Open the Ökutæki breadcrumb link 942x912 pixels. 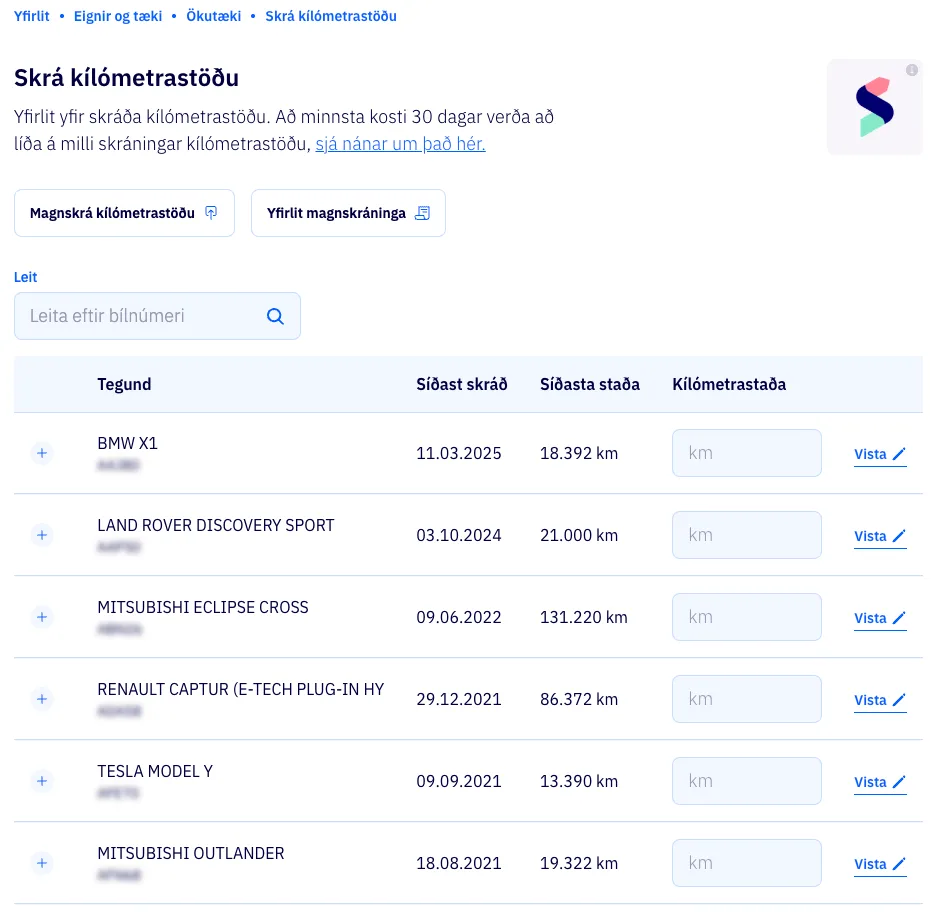[x=213, y=16]
